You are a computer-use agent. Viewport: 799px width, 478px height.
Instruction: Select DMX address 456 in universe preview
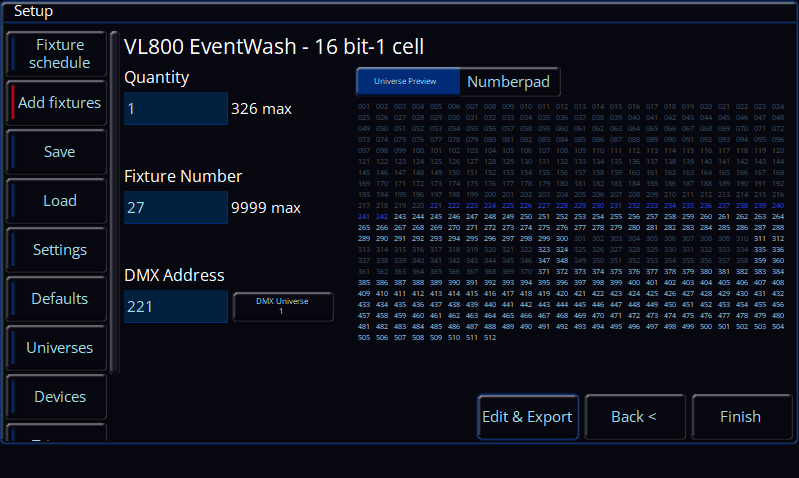click(778, 304)
